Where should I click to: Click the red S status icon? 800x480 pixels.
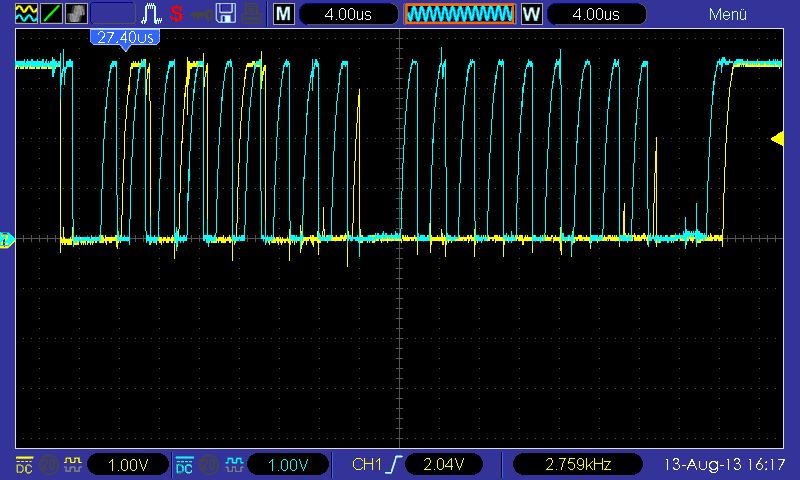tap(177, 14)
